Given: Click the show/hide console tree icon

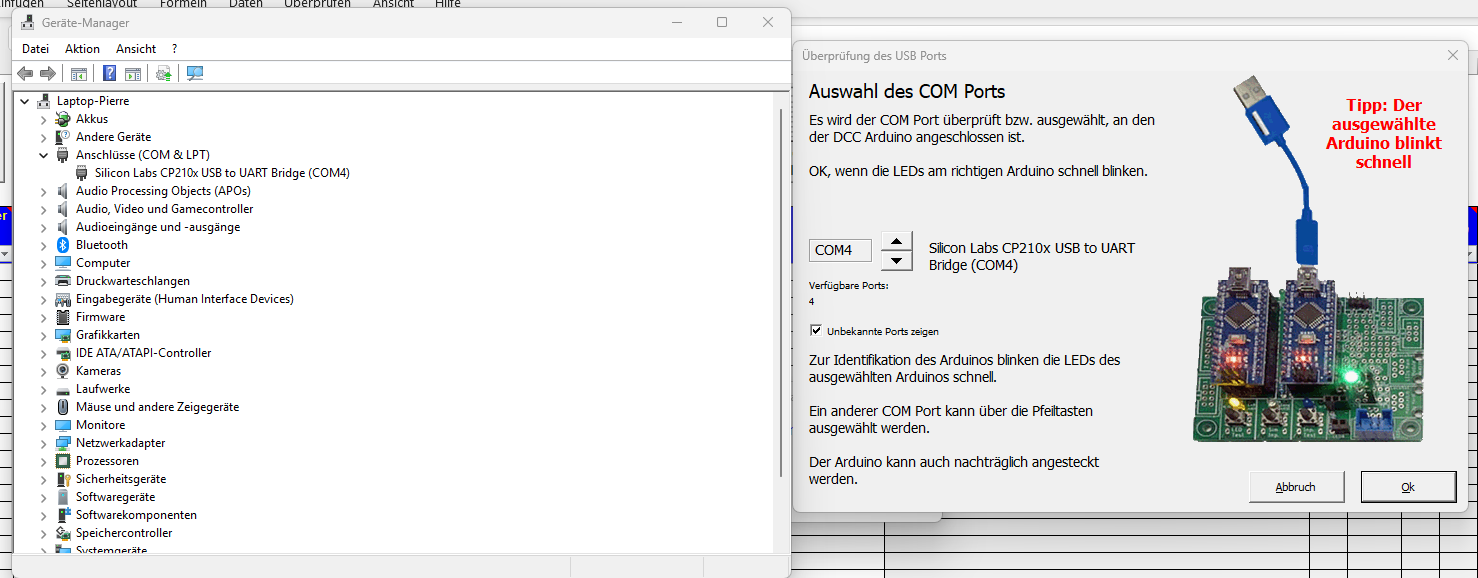Looking at the screenshot, I should click(x=78, y=73).
